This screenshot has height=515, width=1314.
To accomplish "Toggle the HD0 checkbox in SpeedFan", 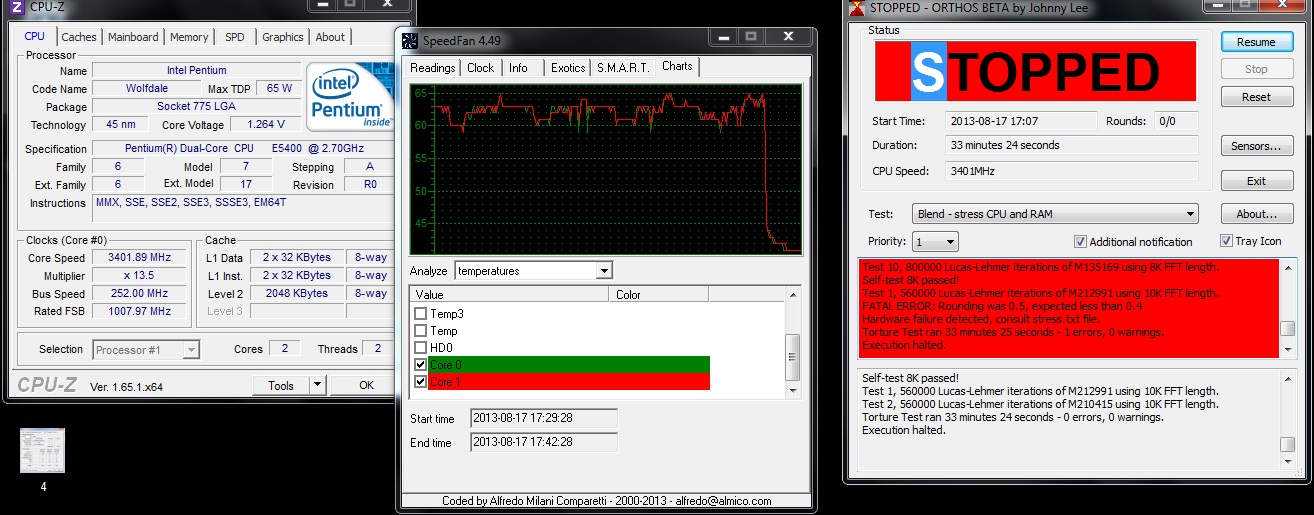I will 420,347.
